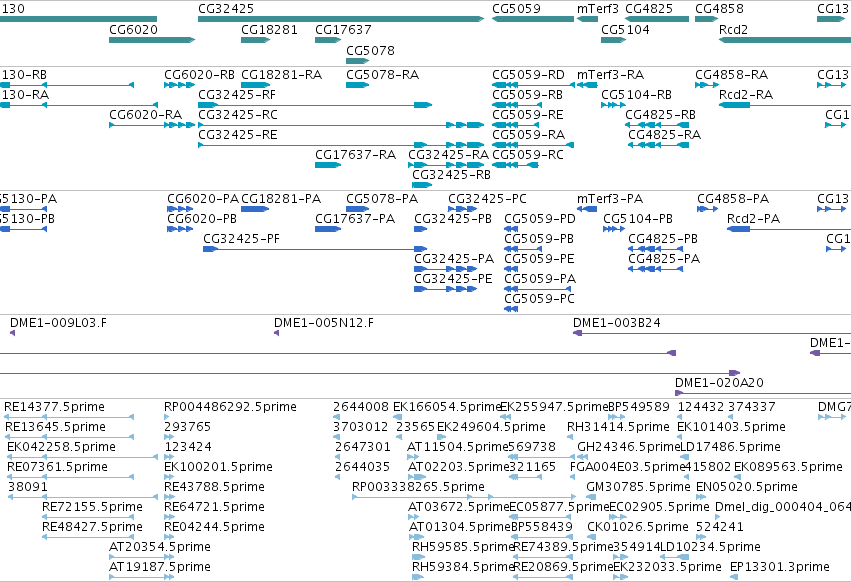Click transcript CG32425-RC
851x582 pixels.
point(238,115)
